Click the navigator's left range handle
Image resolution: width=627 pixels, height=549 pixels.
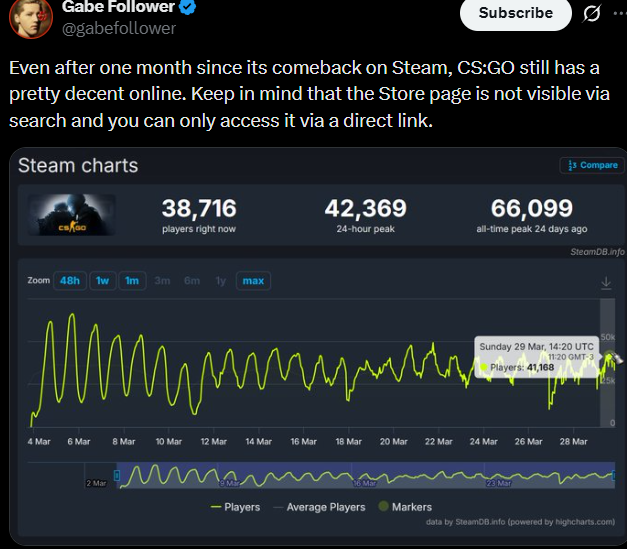point(117,475)
